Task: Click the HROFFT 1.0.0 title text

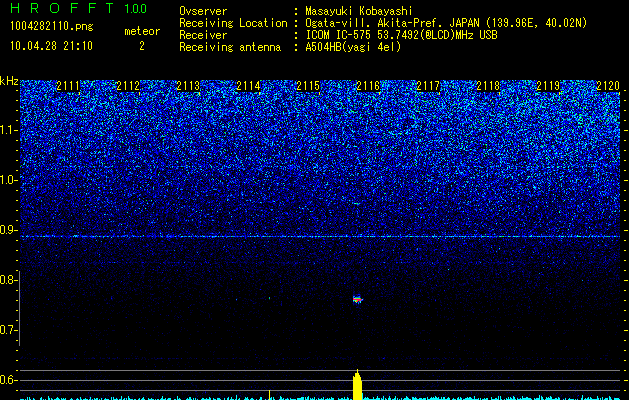Action: [78, 8]
